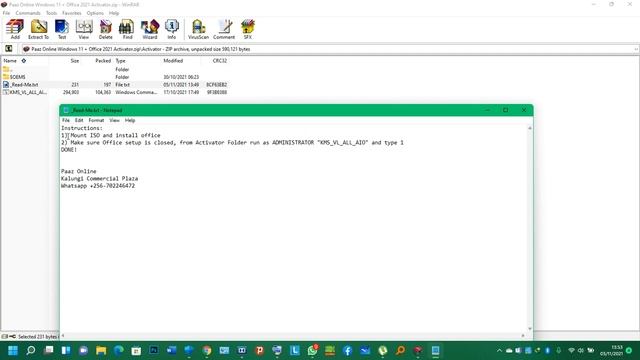
Task: Click the Info toolbar icon
Action: point(171,29)
